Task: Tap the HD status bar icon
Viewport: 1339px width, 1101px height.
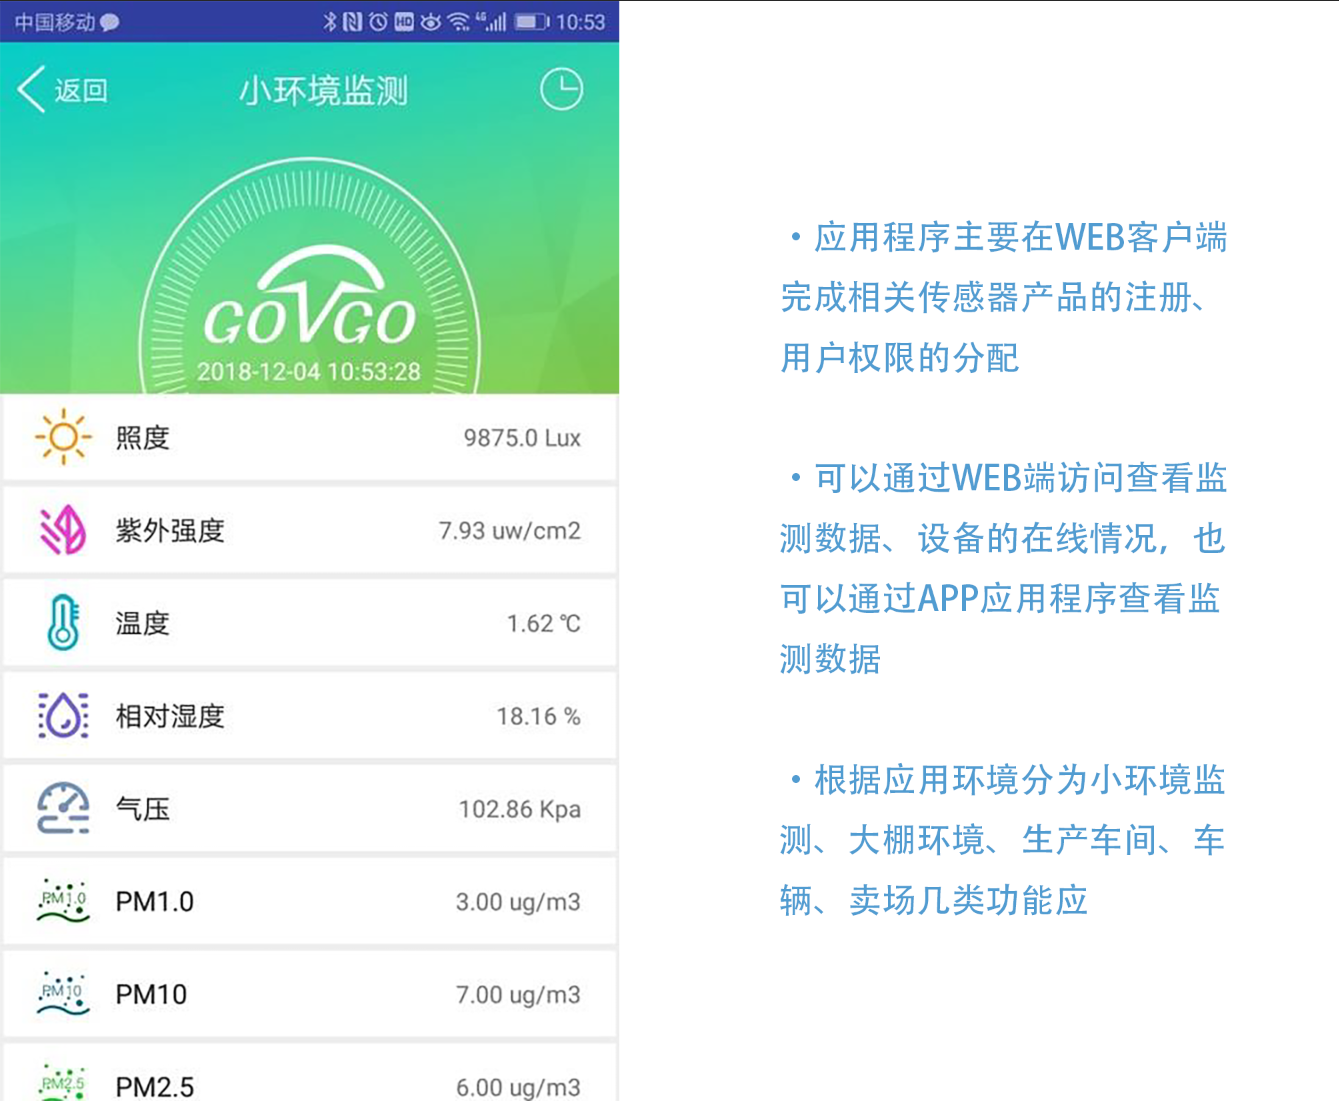Action: pyautogui.click(x=404, y=21)
